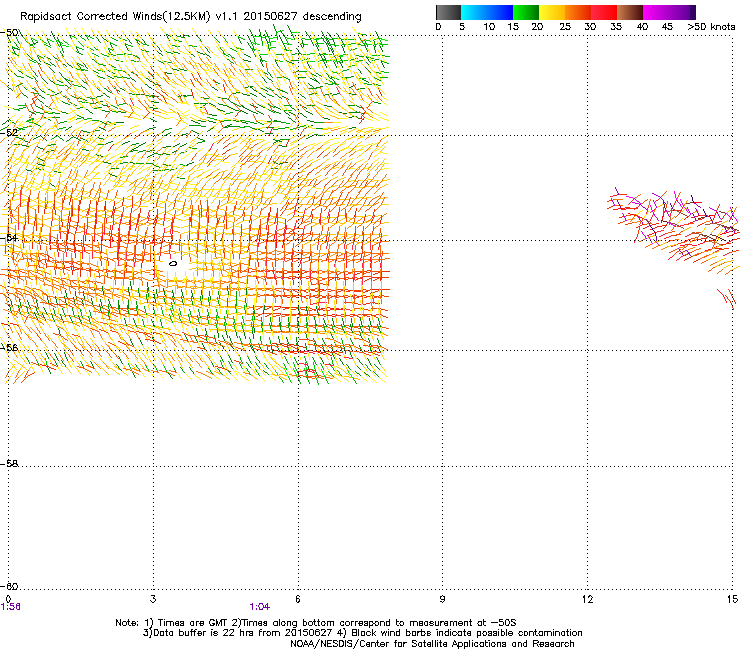Click the '15' longitude axis label
This screenshot has width=740, height=650.
[732, 599]
